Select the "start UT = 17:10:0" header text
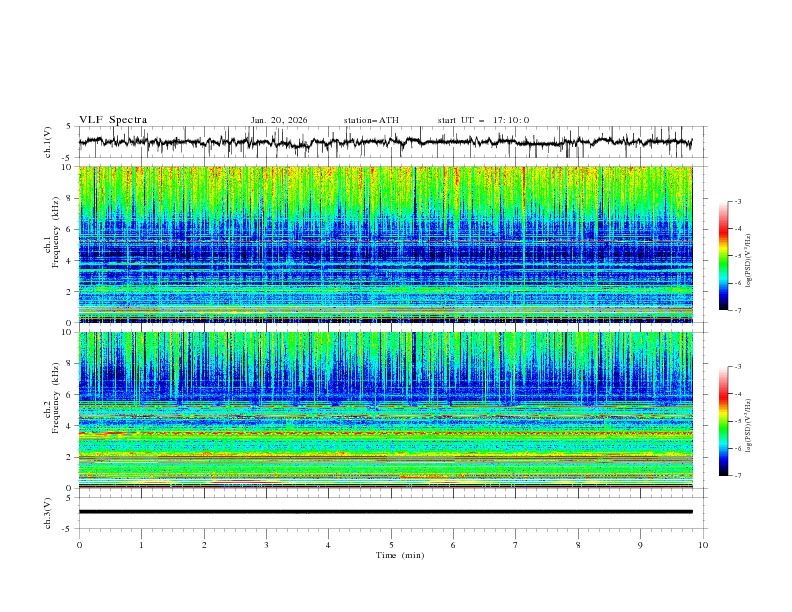 tap(483, 120)
